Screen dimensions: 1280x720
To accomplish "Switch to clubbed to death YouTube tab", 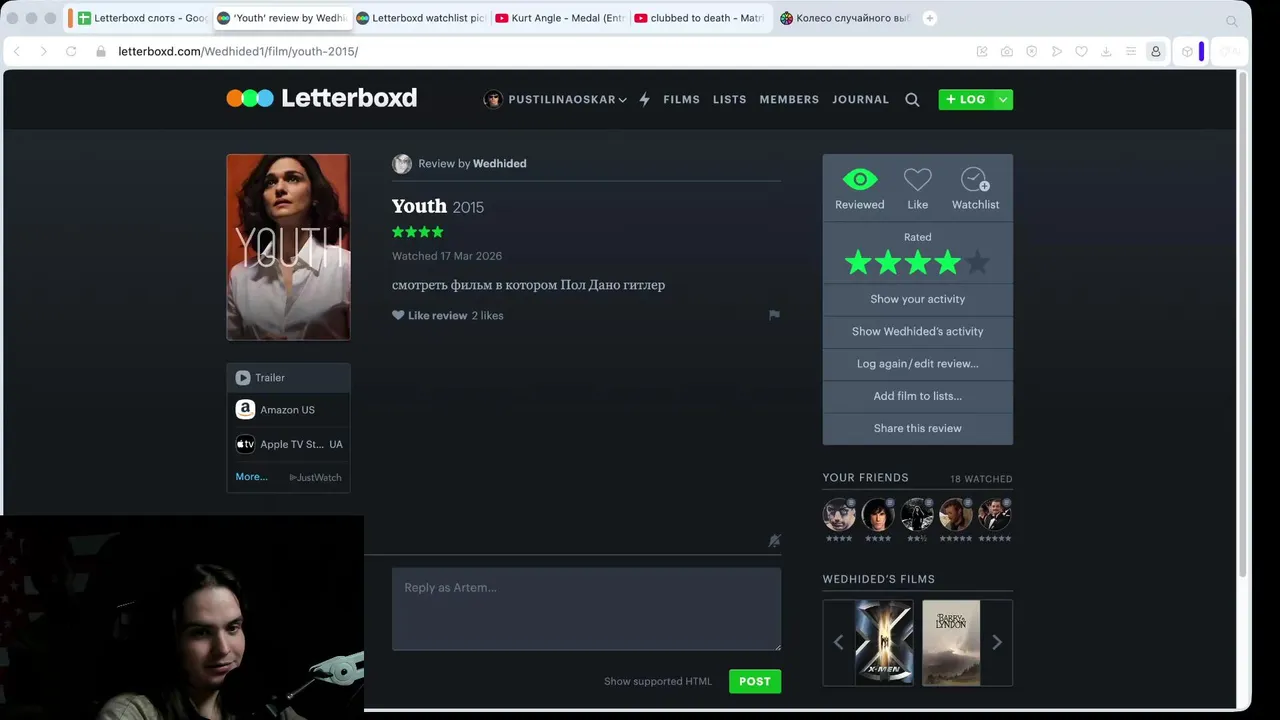I will pyautogui.click(x=700, y=18).
